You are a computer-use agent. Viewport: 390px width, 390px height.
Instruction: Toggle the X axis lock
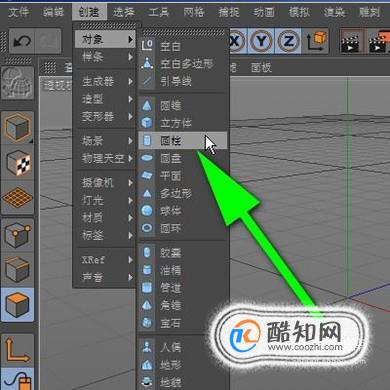tap(236, 41)
